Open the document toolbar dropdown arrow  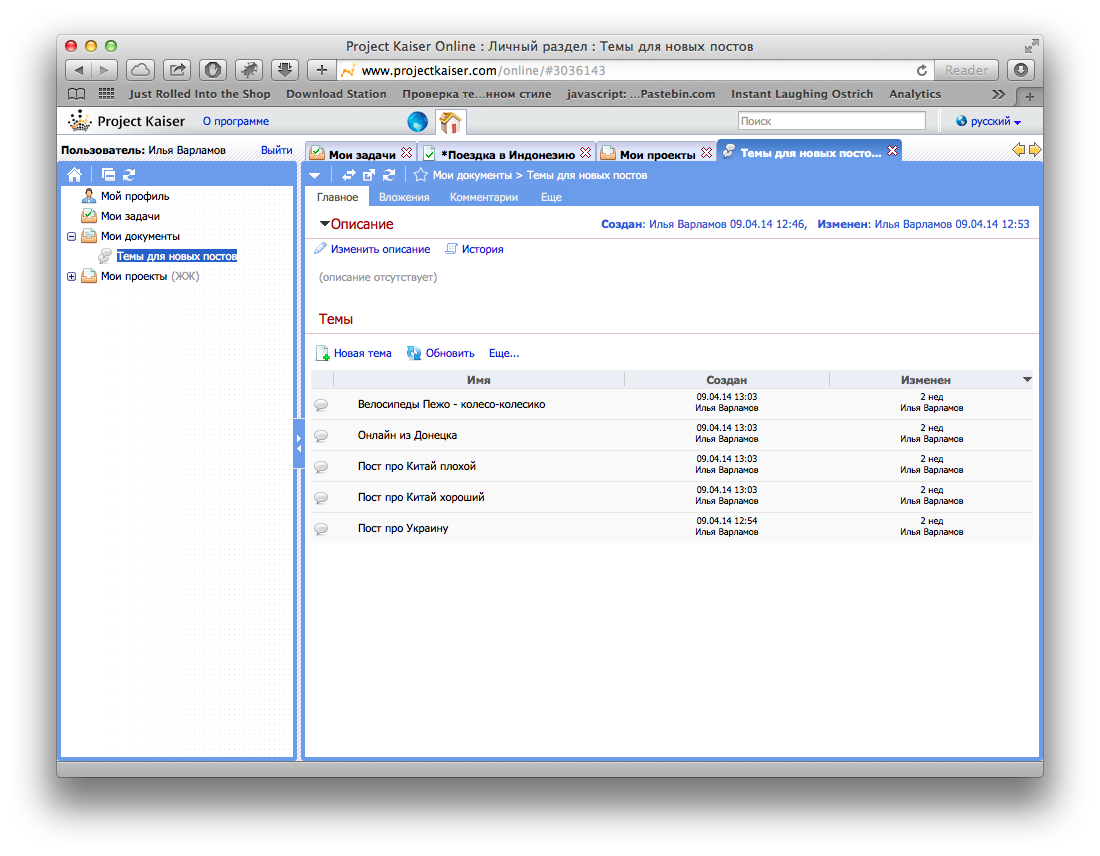(x=314, y=175)
